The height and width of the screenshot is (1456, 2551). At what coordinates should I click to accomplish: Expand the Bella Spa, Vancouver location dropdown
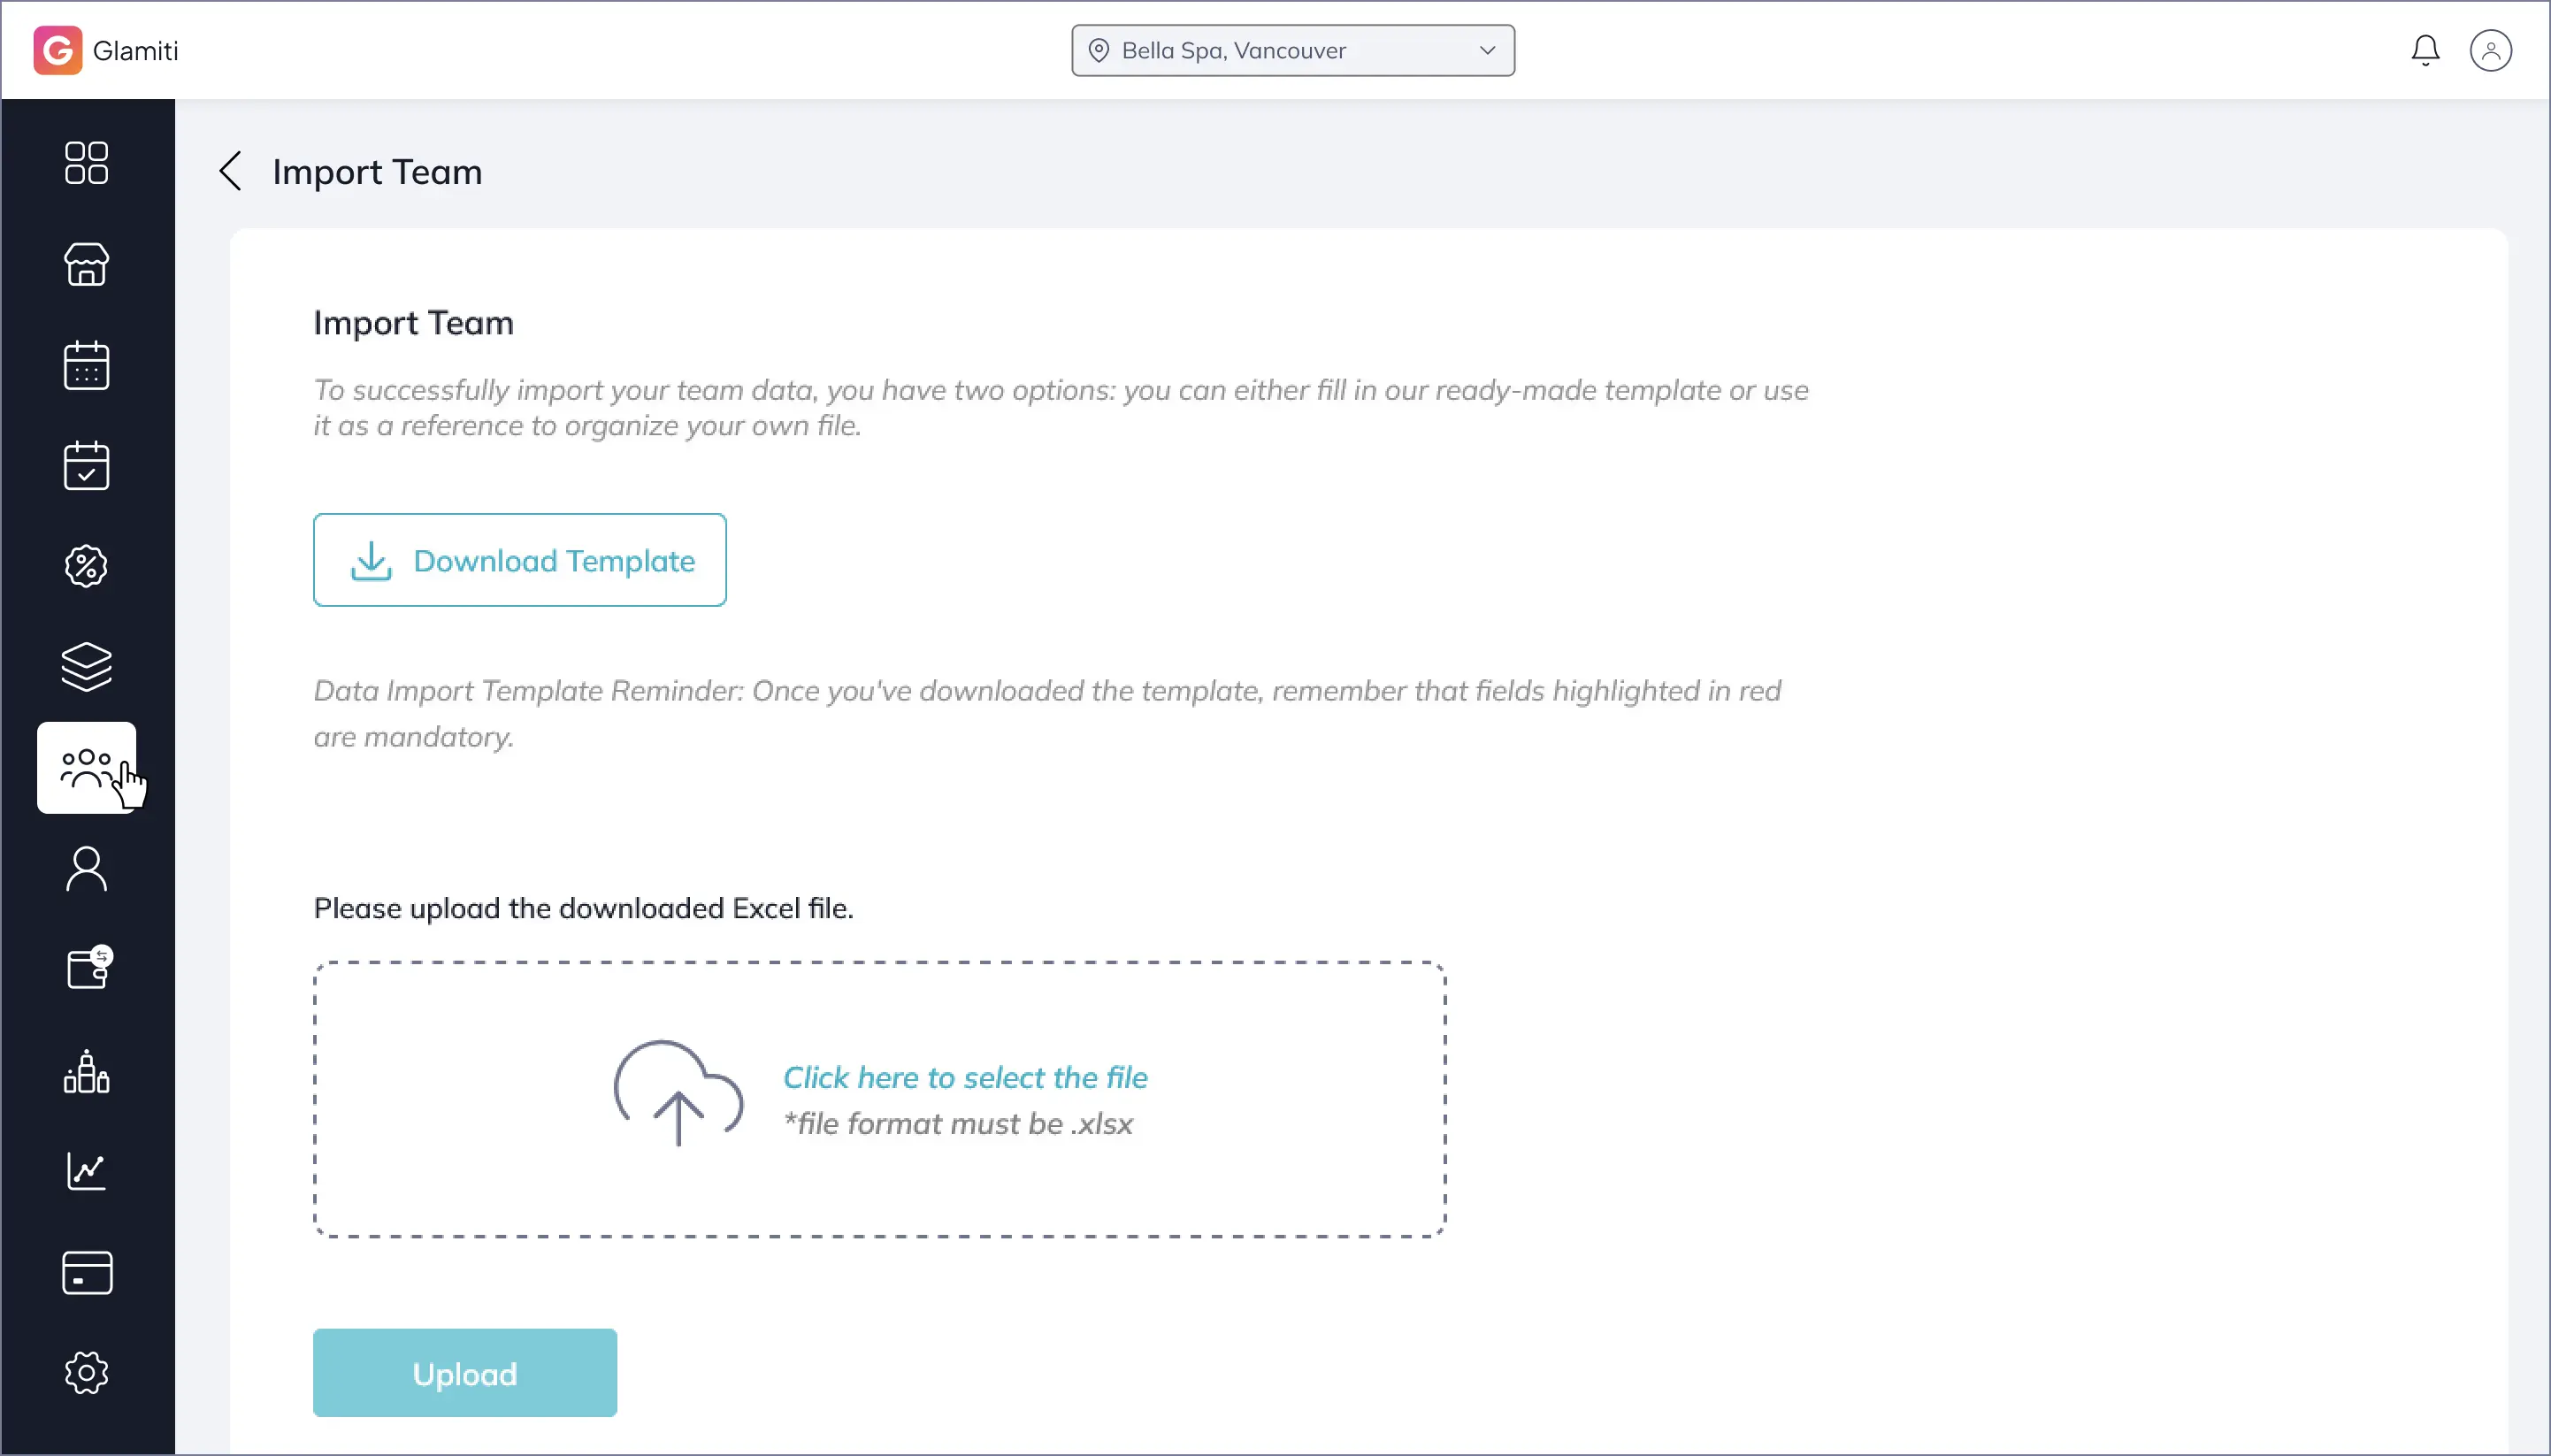[1292, 51]
